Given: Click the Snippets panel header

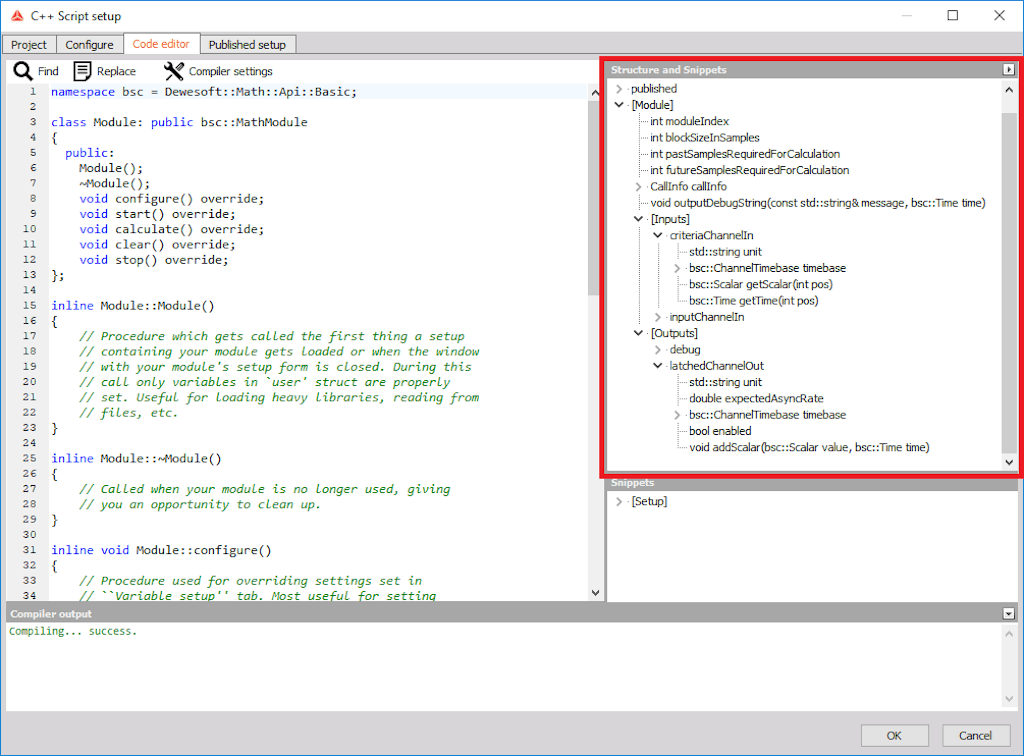Looking at the screenshot, I should pyautogui.click(x=812, y=483).
